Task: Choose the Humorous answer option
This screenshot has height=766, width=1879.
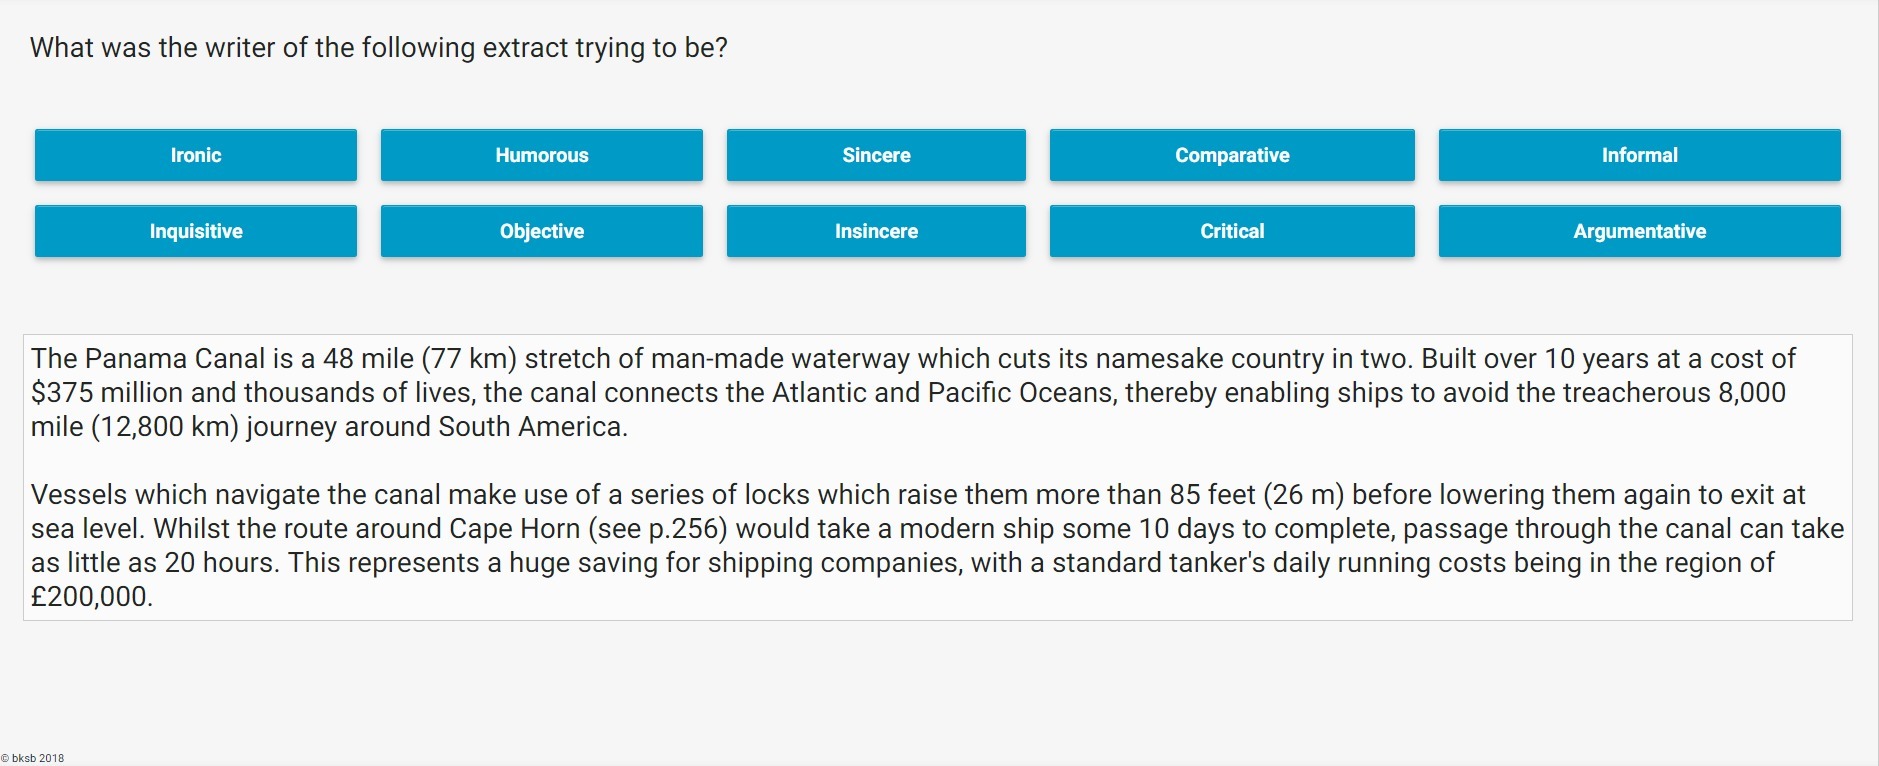Action: (542, 155)
